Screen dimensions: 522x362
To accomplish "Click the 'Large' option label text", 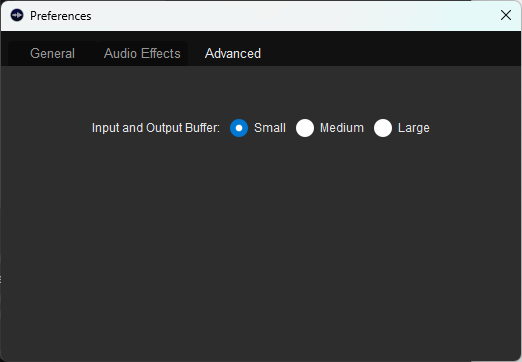I will coord(414,128).
